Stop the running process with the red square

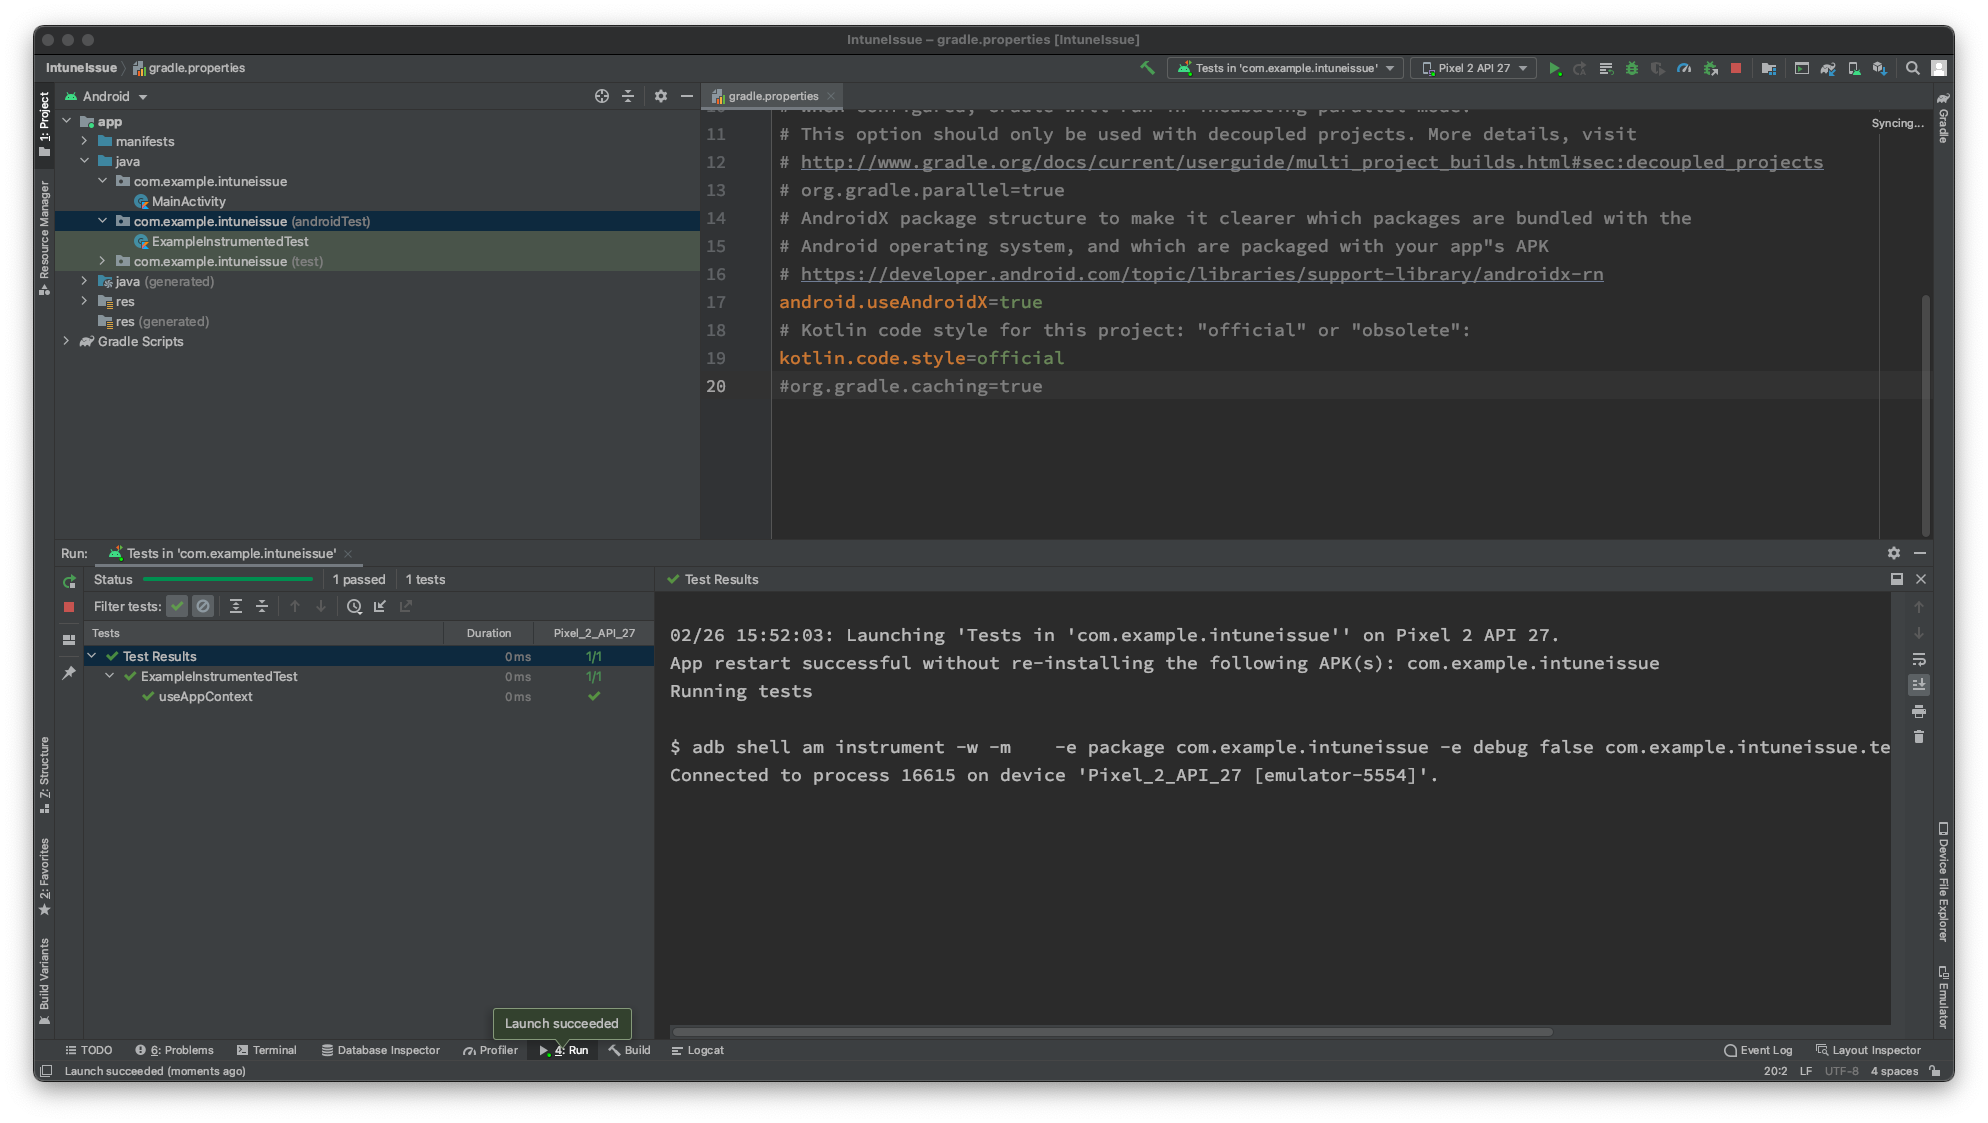click(x=1736, y=68)
